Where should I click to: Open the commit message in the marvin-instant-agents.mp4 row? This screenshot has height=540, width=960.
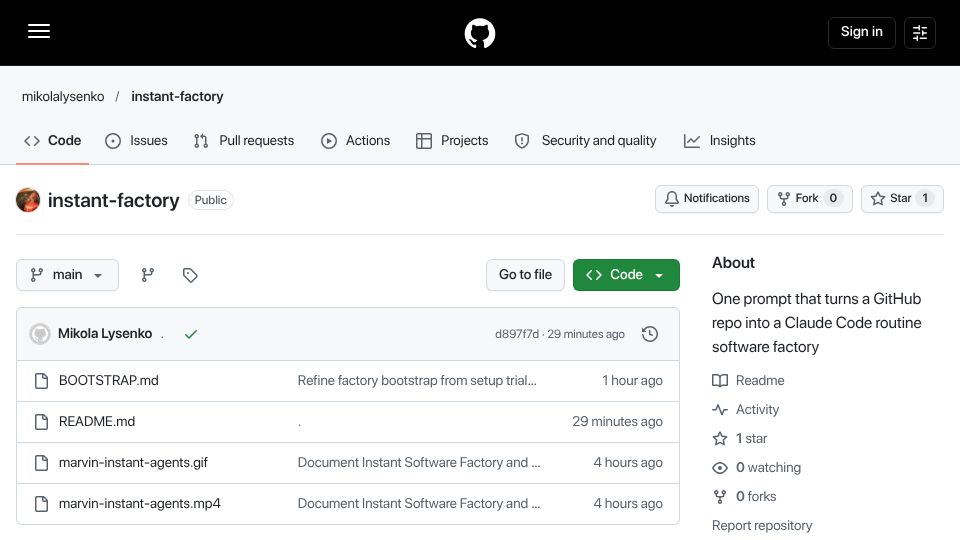[419, 503]
